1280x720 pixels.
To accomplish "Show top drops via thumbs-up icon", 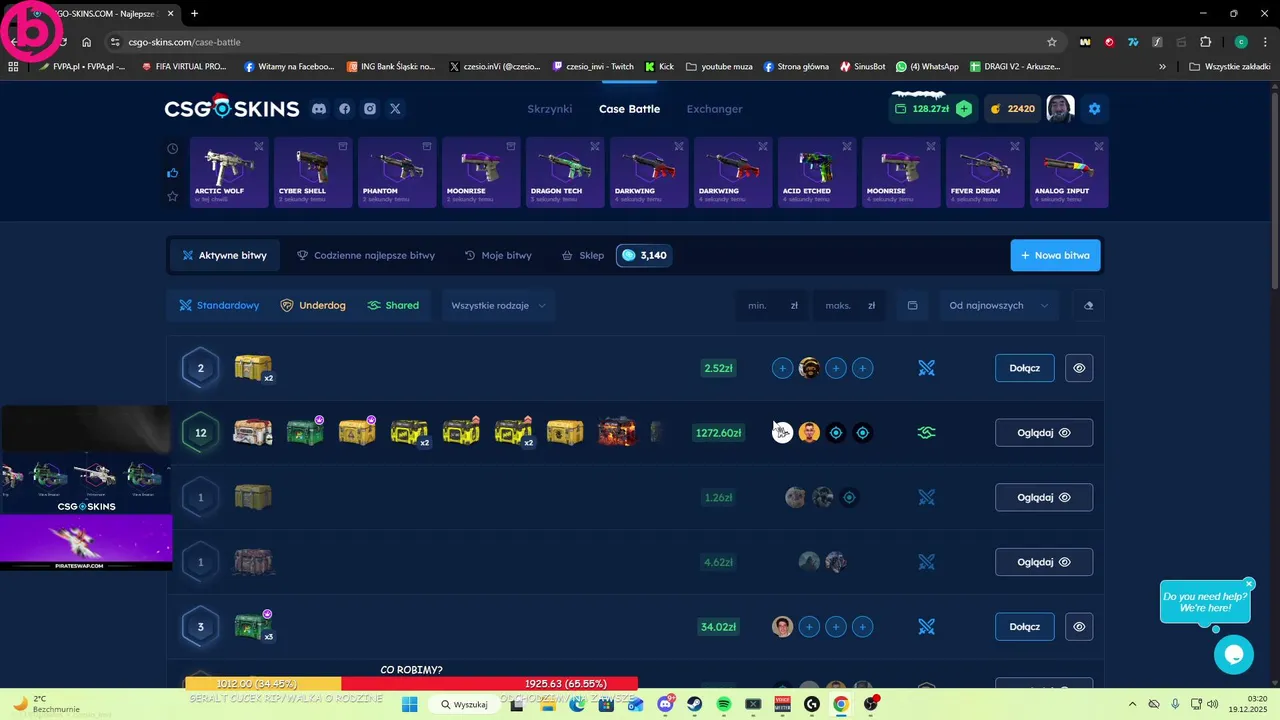I will [x=172, y=172].
